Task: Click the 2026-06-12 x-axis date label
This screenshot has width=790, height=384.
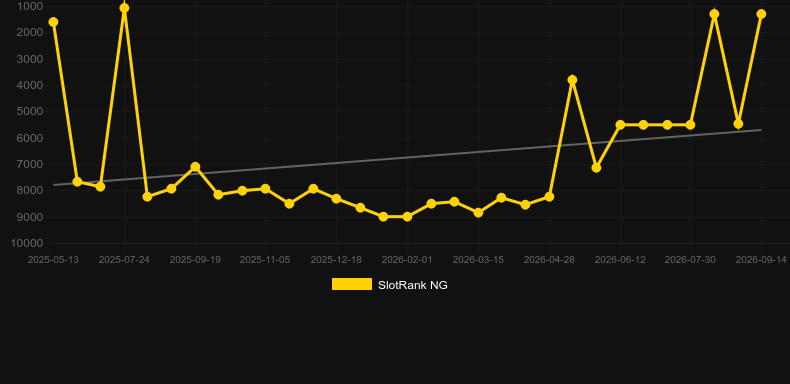Action: coord(620,260)
